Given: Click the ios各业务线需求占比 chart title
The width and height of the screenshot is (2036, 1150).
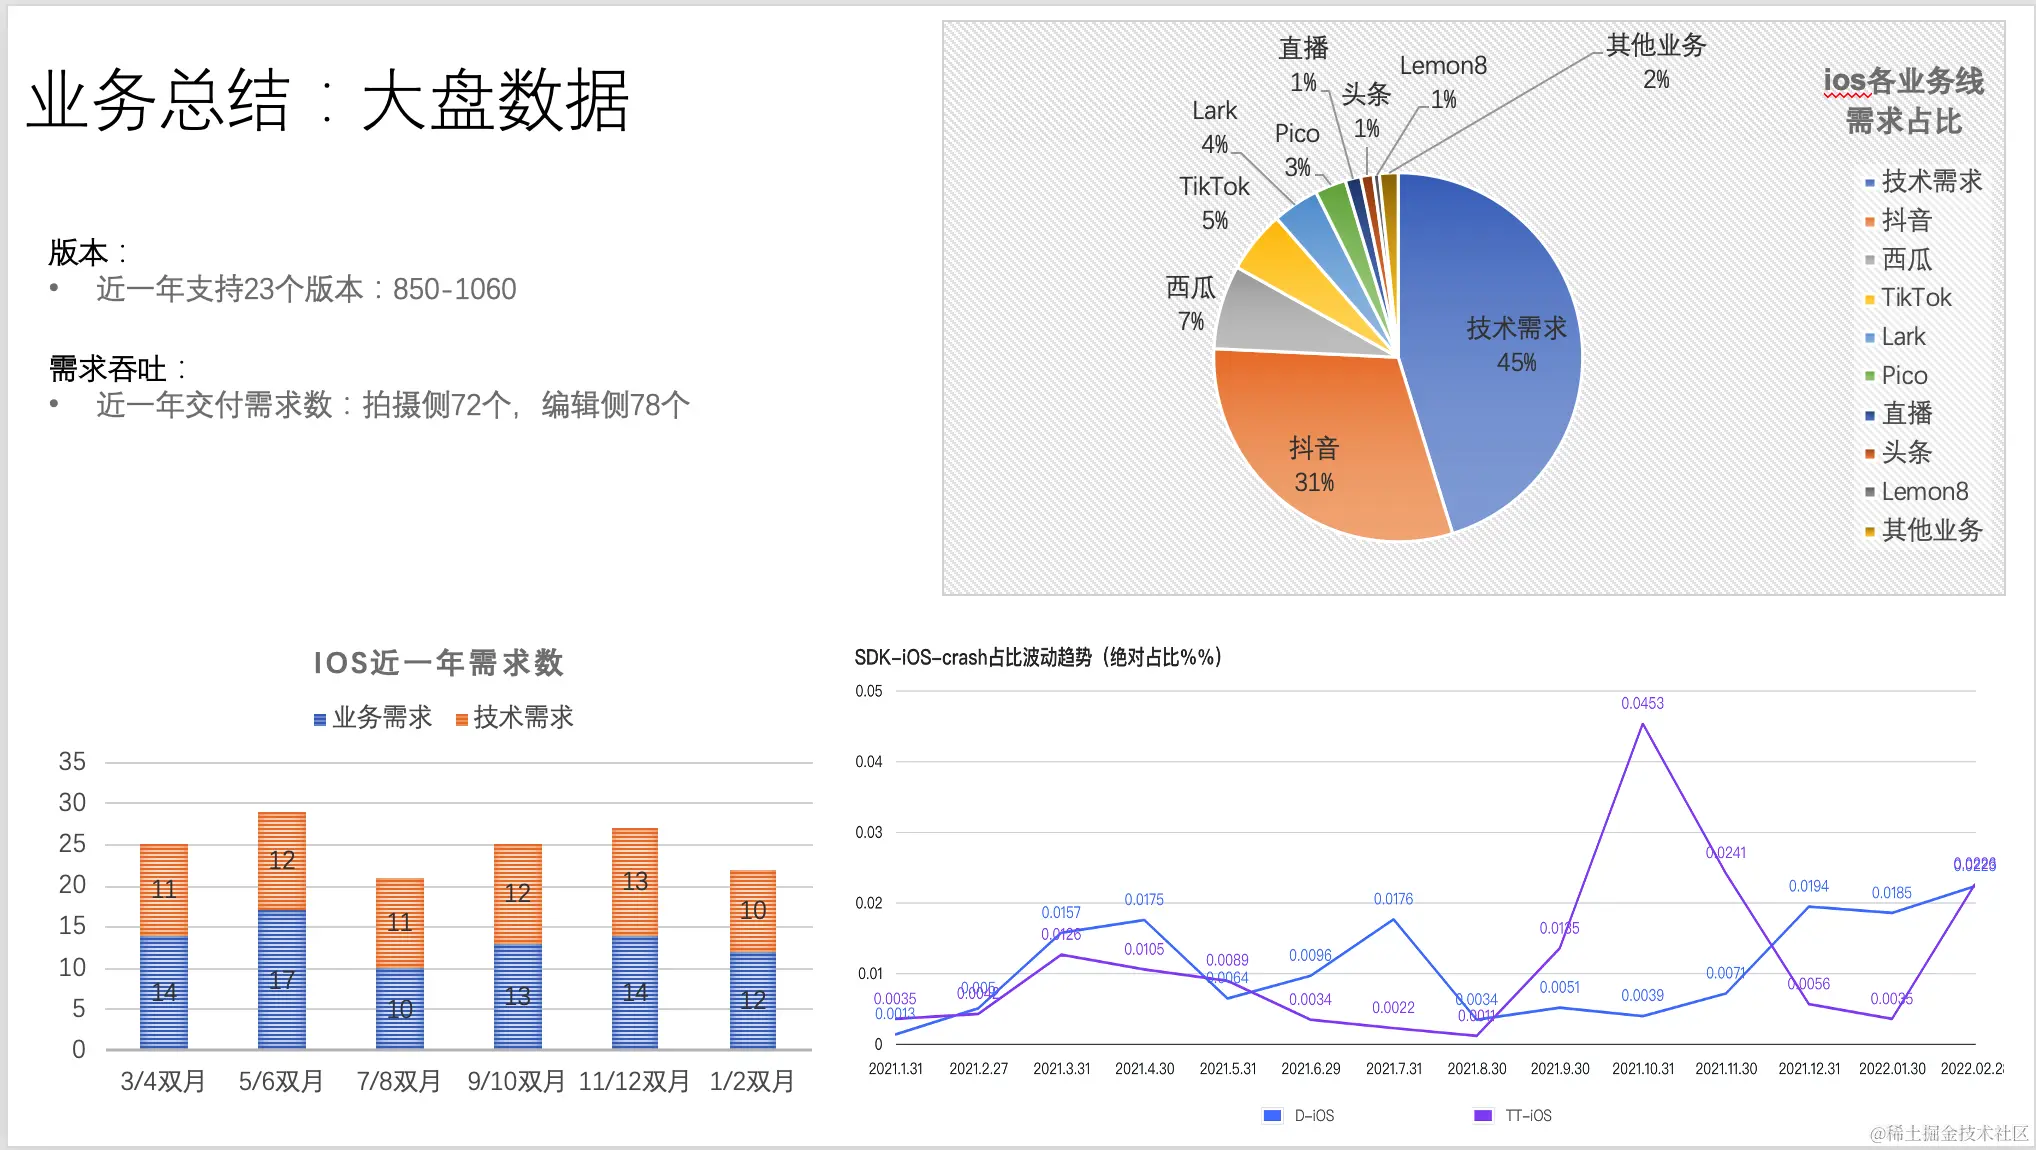Looking at the screenshot, I should tap(1903, 101).
